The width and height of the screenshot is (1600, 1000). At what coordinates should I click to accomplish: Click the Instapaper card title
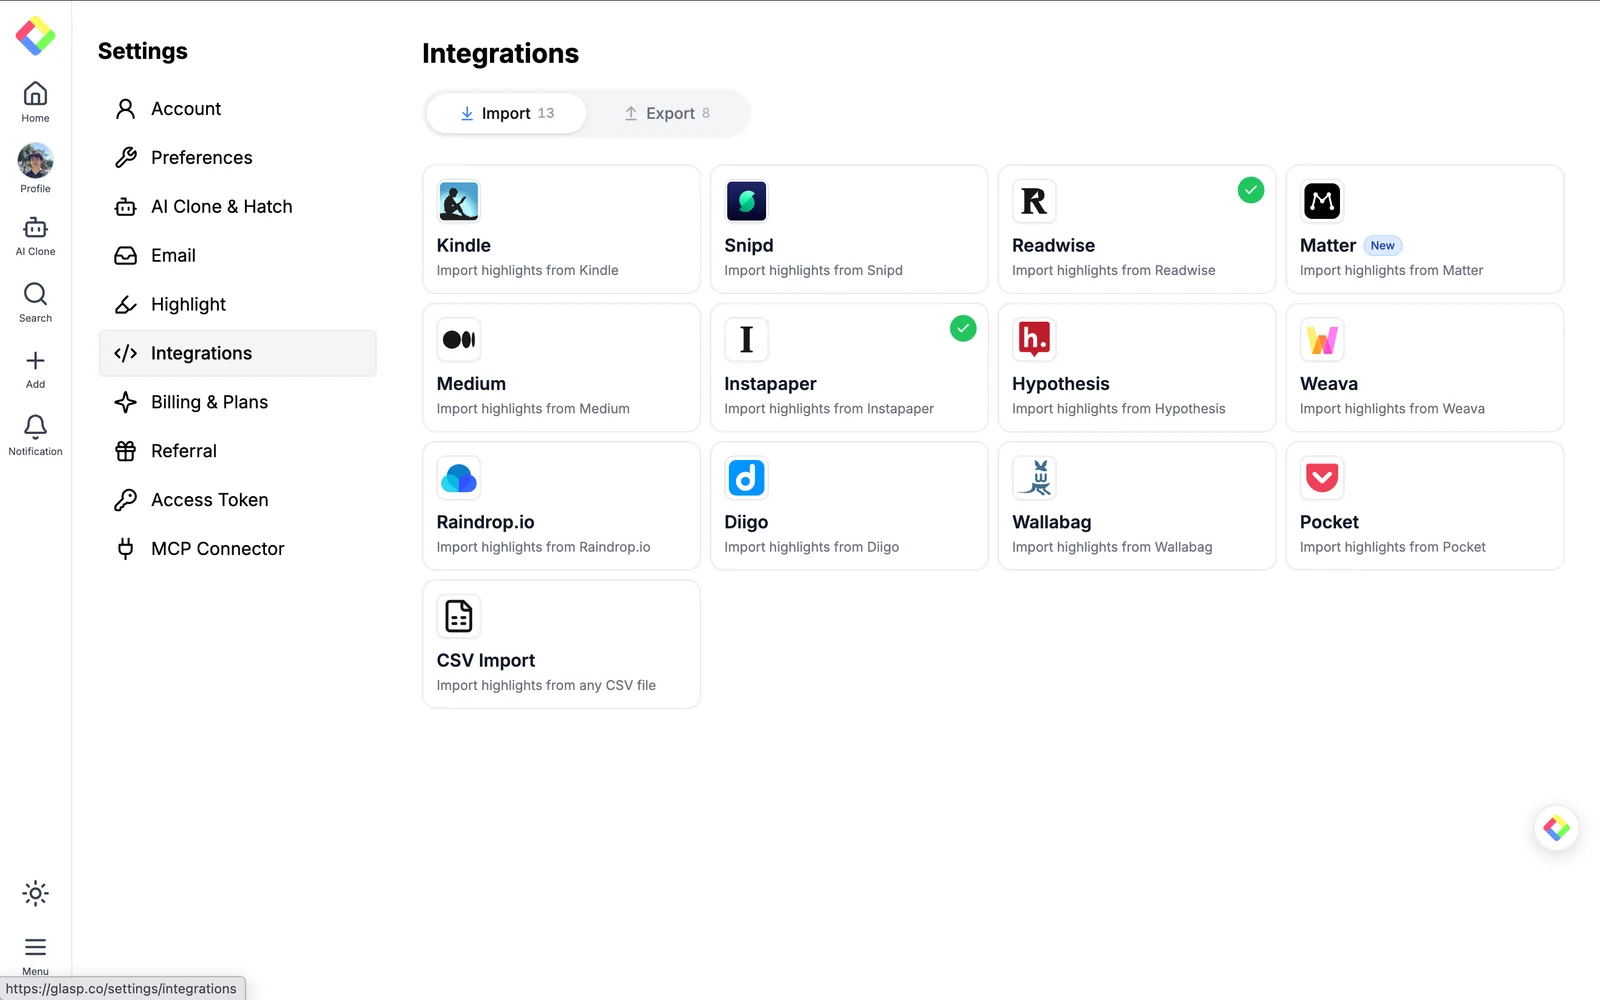tap(770, 384)
